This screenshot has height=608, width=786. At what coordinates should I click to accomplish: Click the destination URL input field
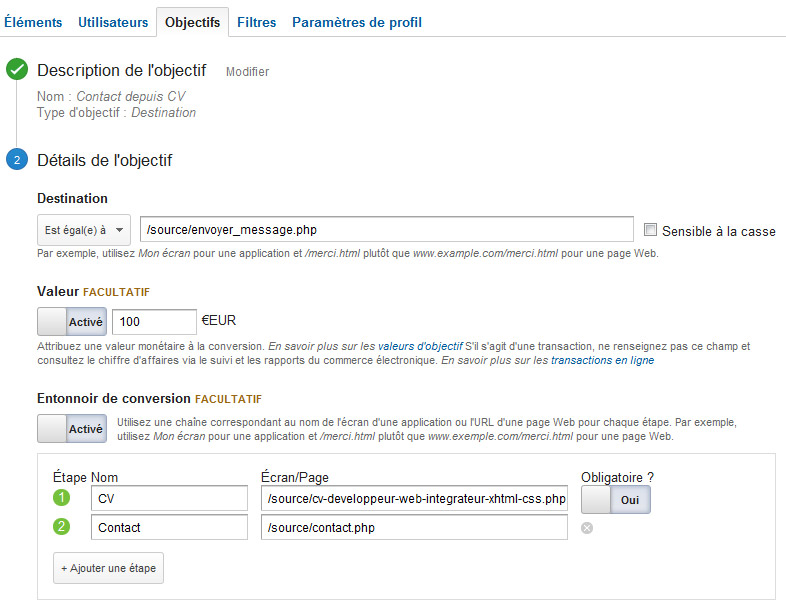point(386,230)
